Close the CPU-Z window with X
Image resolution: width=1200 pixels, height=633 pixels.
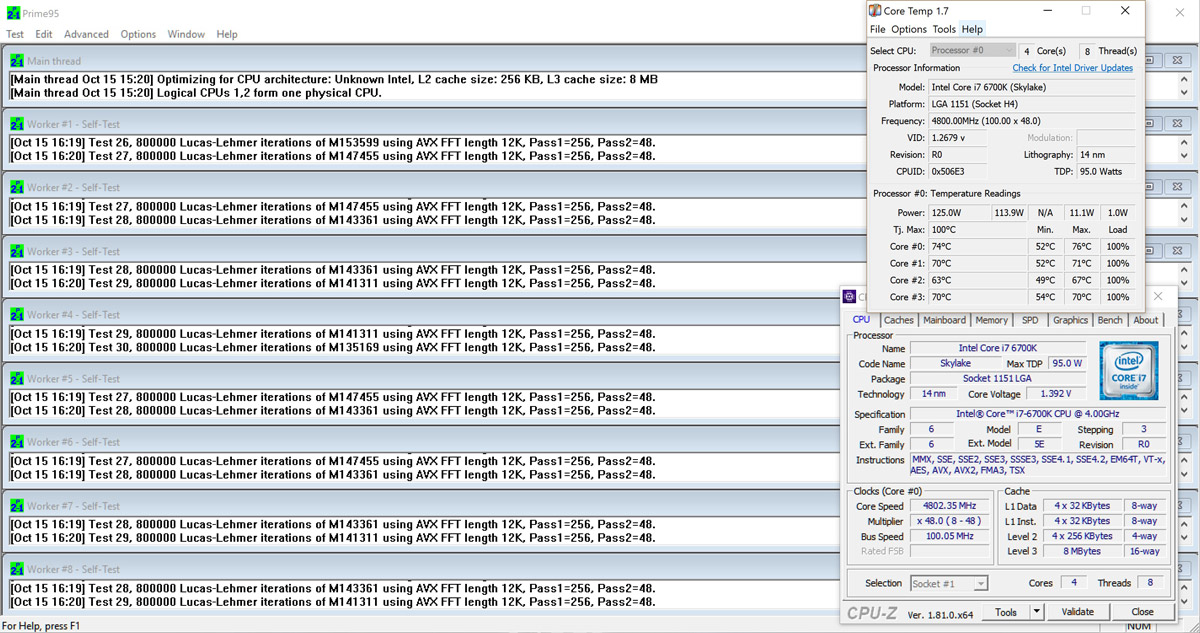tap(1158, 297)
